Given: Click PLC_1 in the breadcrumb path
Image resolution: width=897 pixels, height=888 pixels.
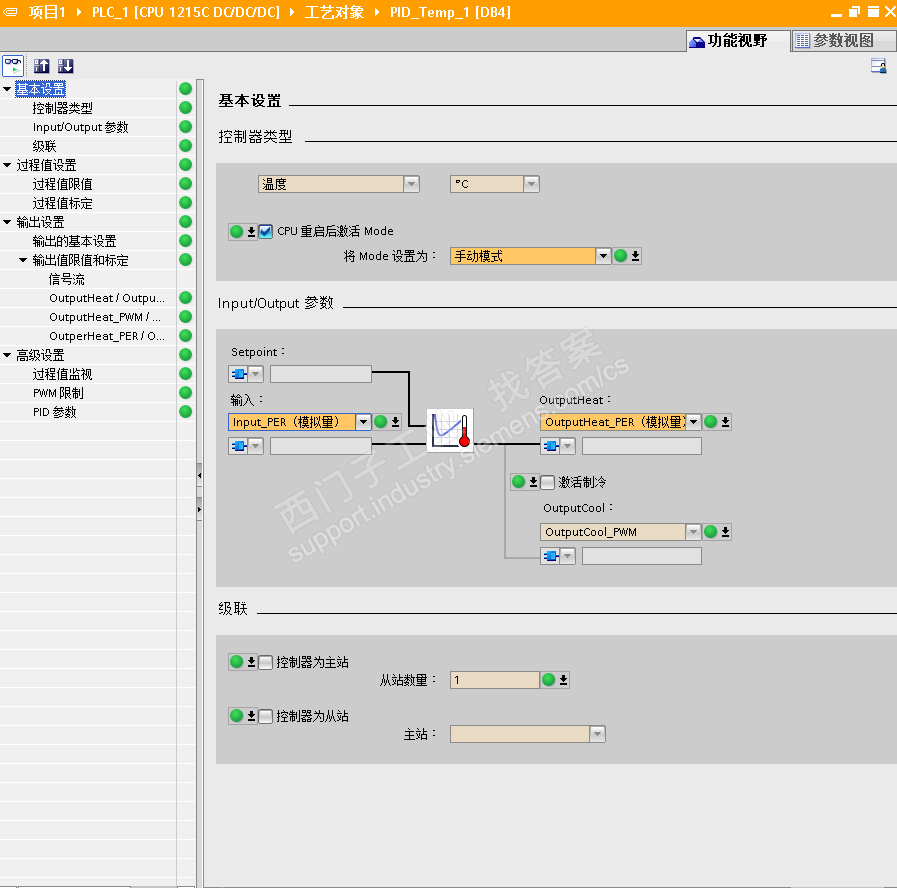Looking at the screenshot, I should pyautogui.click(x=186, y=12).
